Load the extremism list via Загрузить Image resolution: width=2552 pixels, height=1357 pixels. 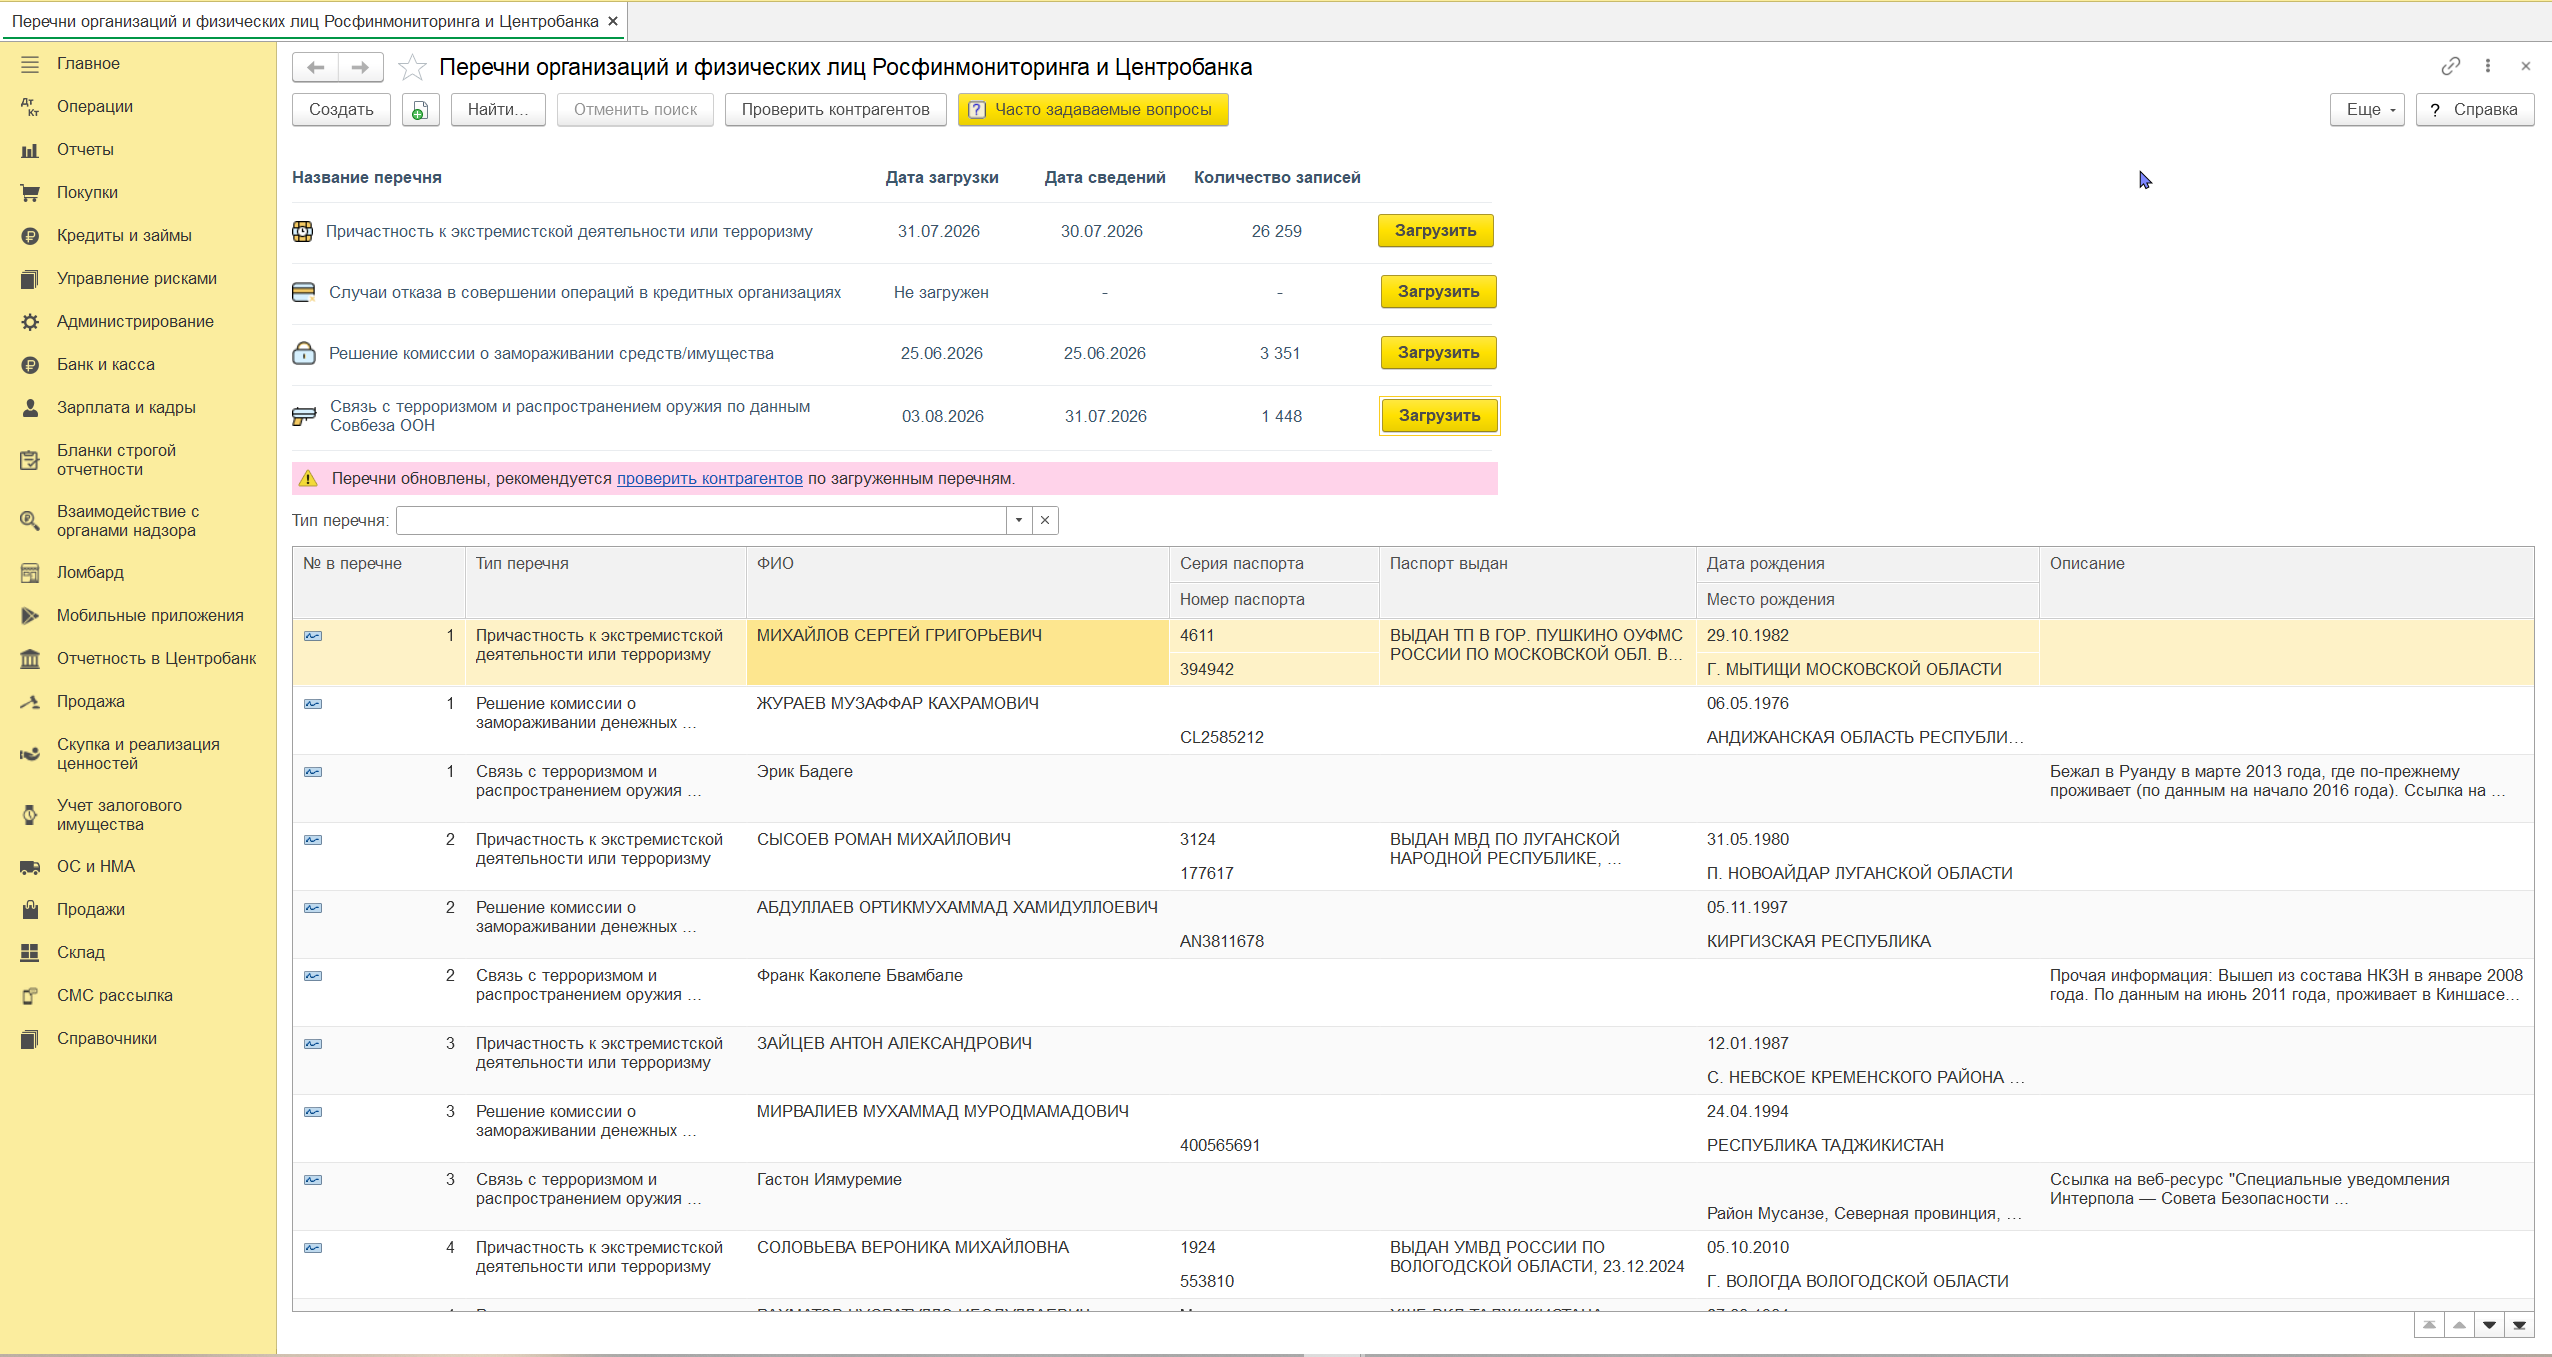(1436, 231)
